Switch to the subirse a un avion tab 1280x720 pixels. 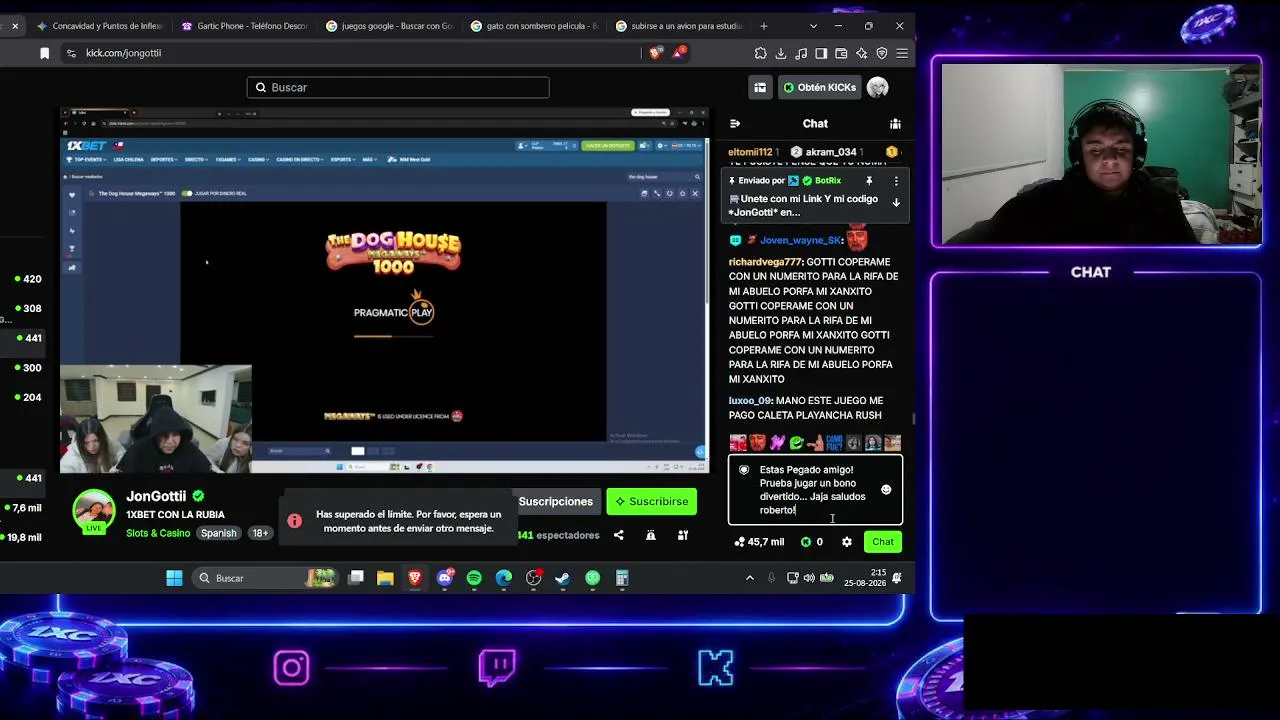[679, 26]
